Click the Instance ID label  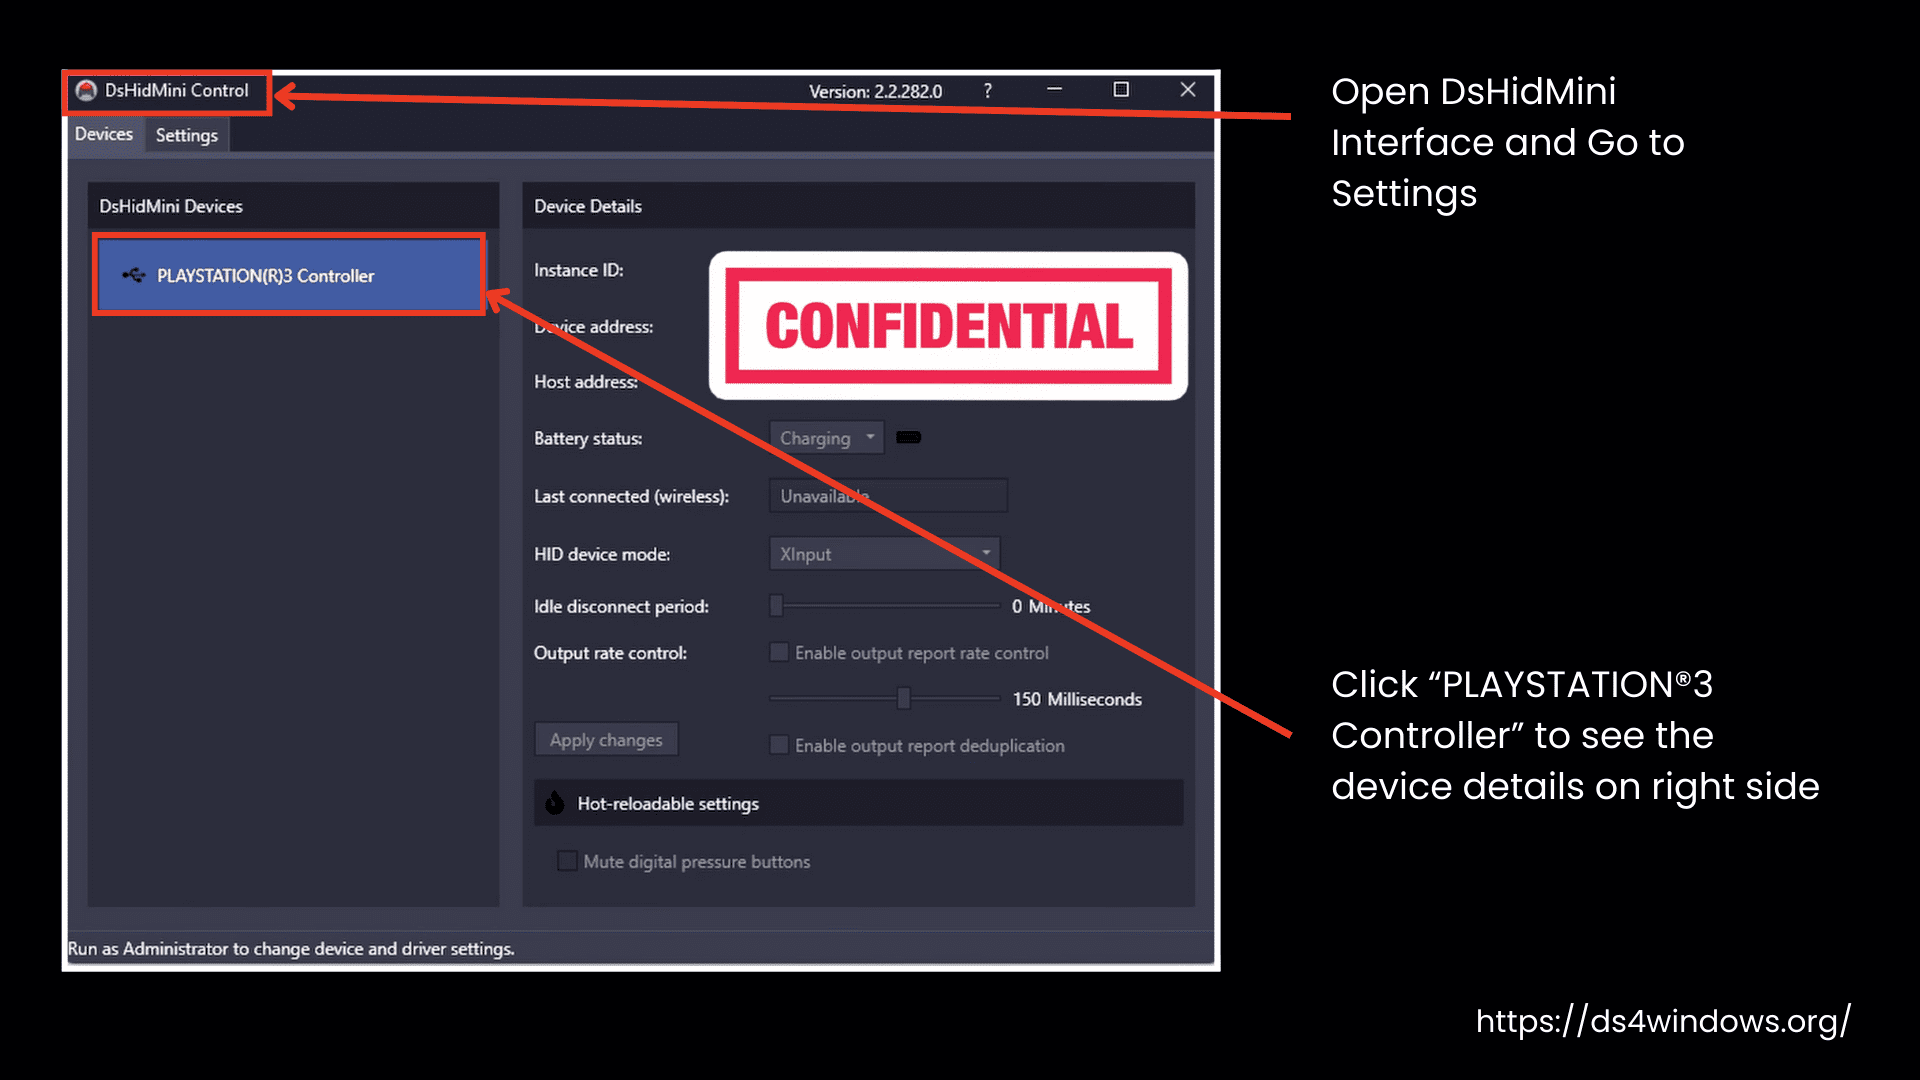pyautogui.click(x=579, y=270)
